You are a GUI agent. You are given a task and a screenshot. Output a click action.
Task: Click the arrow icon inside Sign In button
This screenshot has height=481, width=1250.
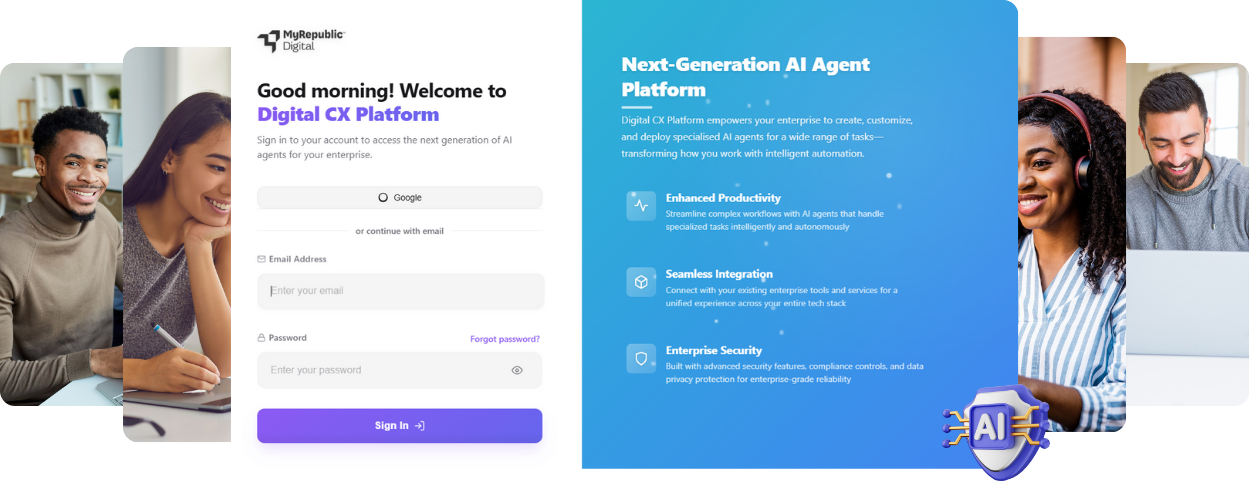420,426
